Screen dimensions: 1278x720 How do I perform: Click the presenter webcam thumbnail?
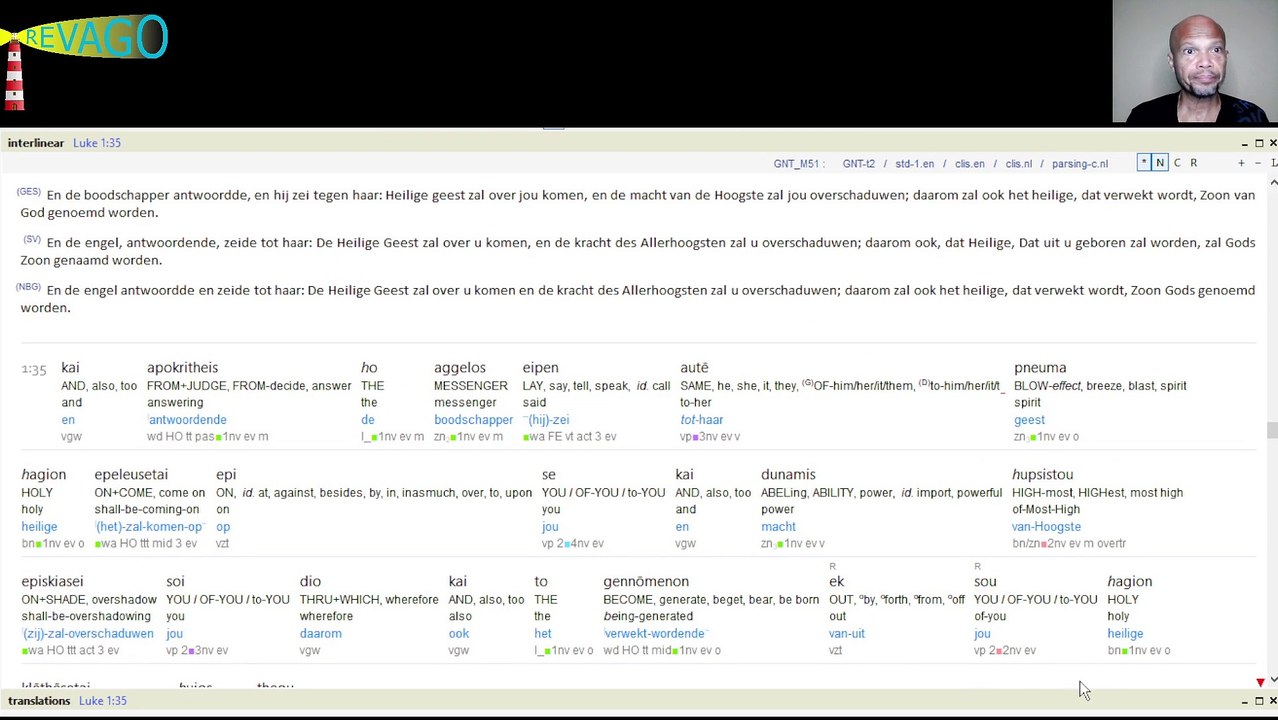1195,62
